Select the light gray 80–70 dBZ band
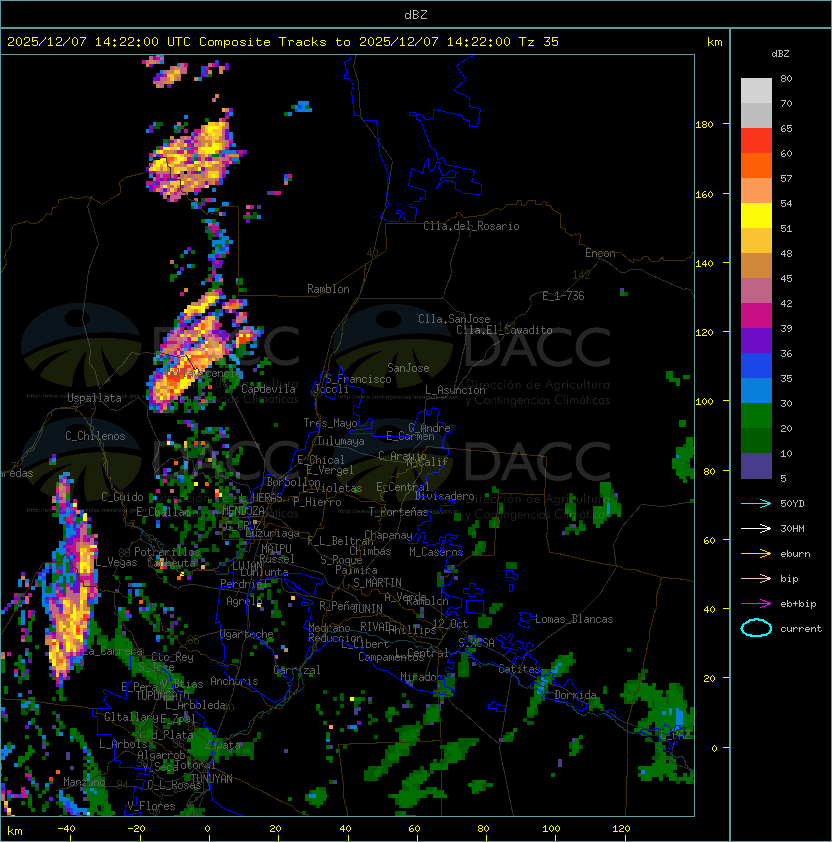 click(756, 91)
